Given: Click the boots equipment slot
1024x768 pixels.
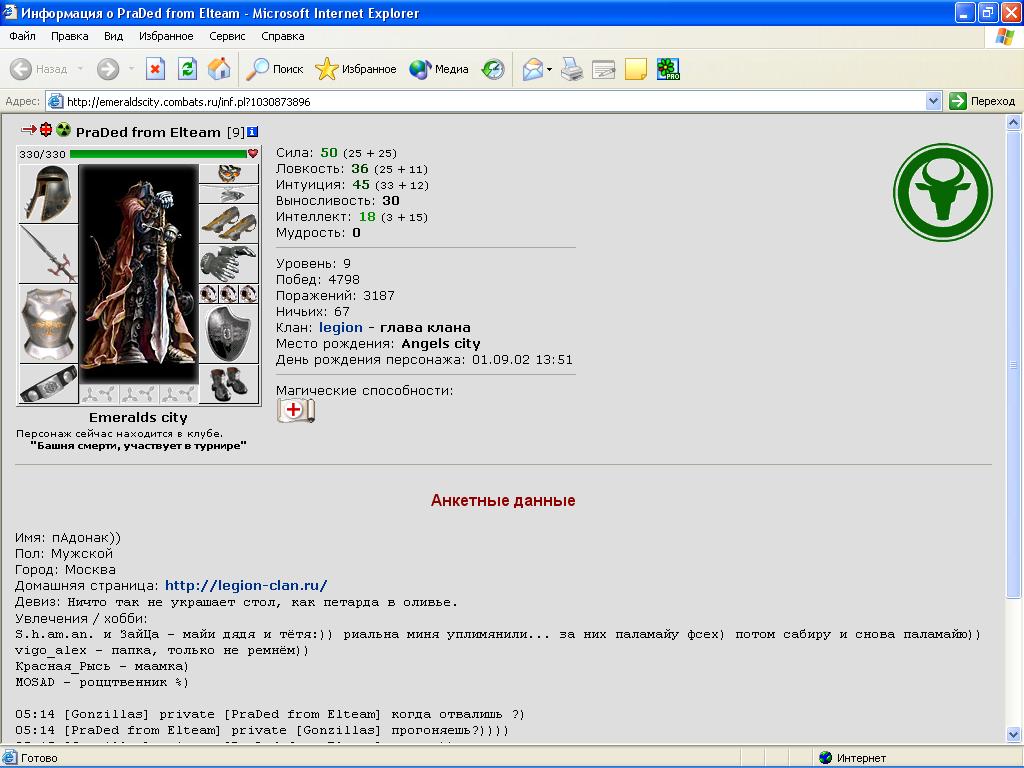Looking at the screenshot, I should 229,384.
